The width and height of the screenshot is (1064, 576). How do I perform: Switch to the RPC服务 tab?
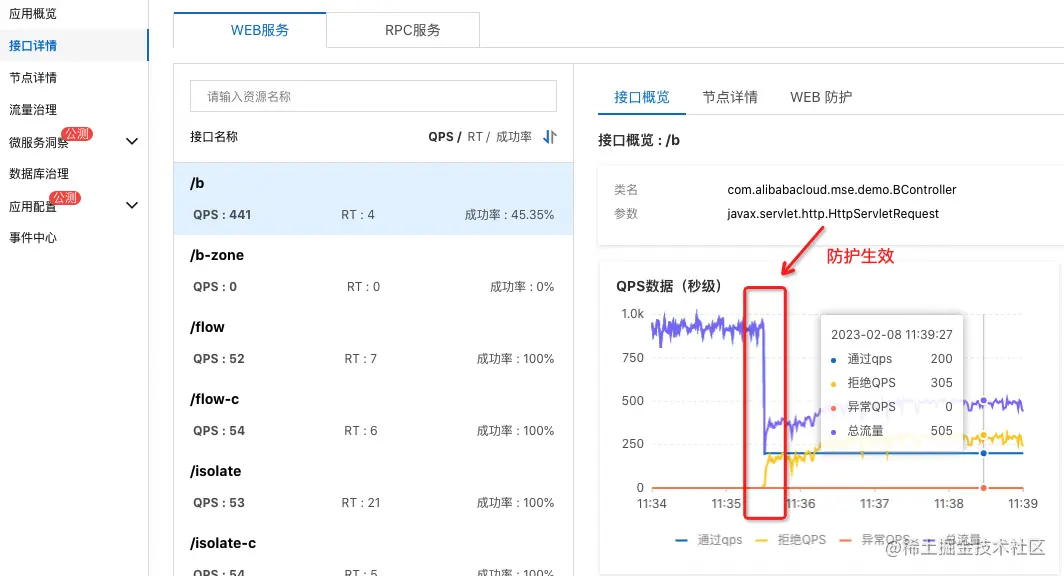coord(403,30)
